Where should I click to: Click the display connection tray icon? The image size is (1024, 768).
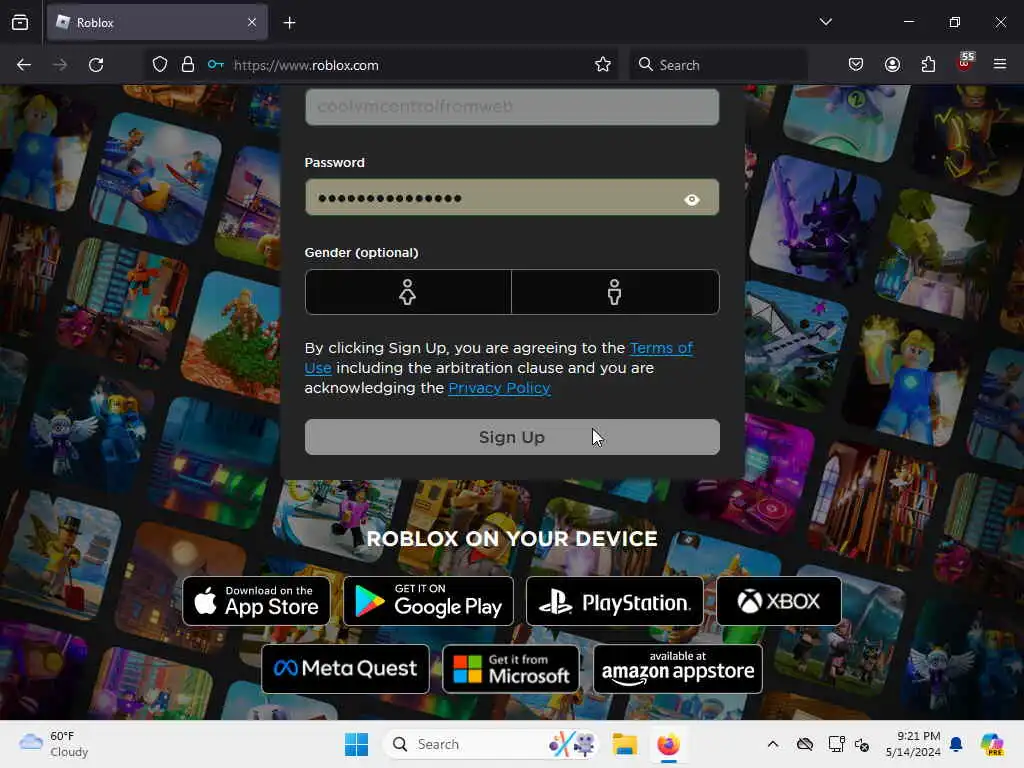836,744
